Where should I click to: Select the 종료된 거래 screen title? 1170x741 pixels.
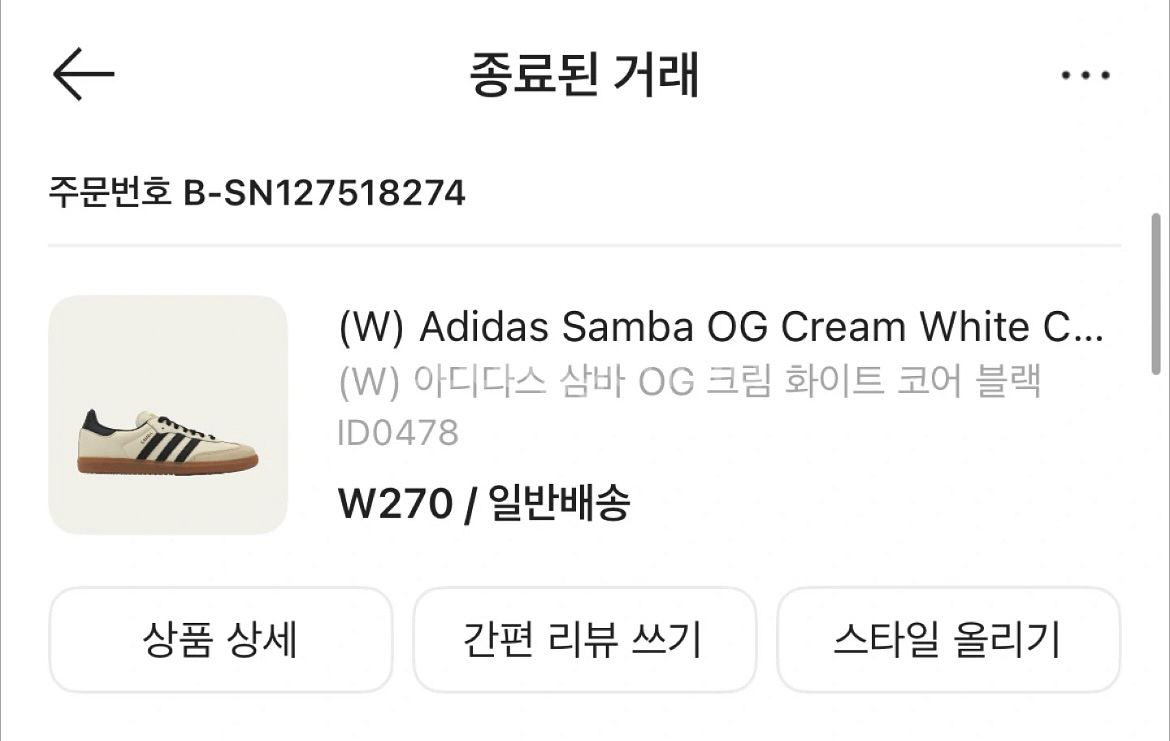[584, 75]
